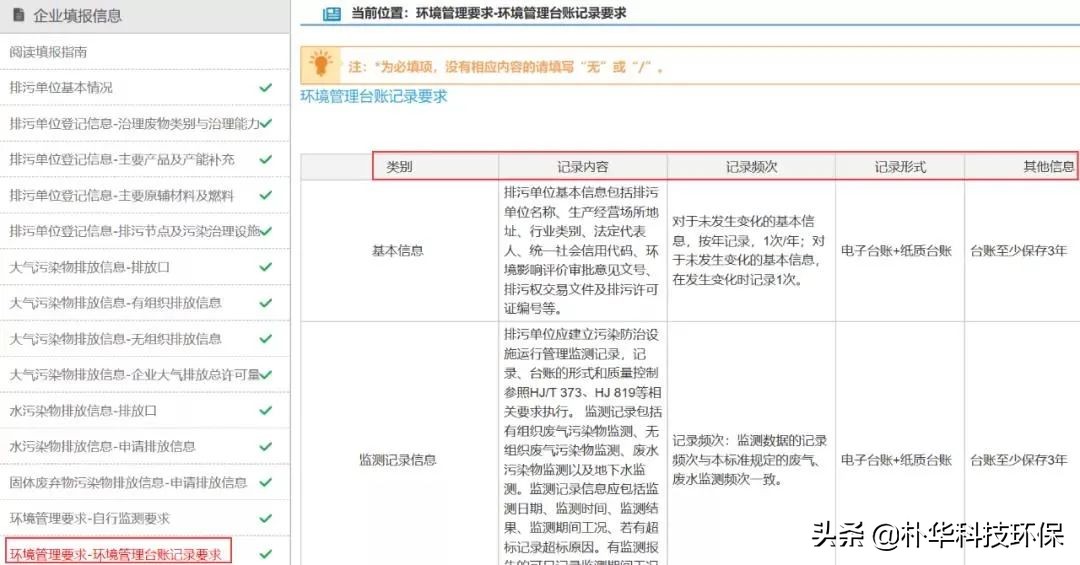Click the 企业填报信息 sidebar header
1080x565 pixels.
(145, 16)
